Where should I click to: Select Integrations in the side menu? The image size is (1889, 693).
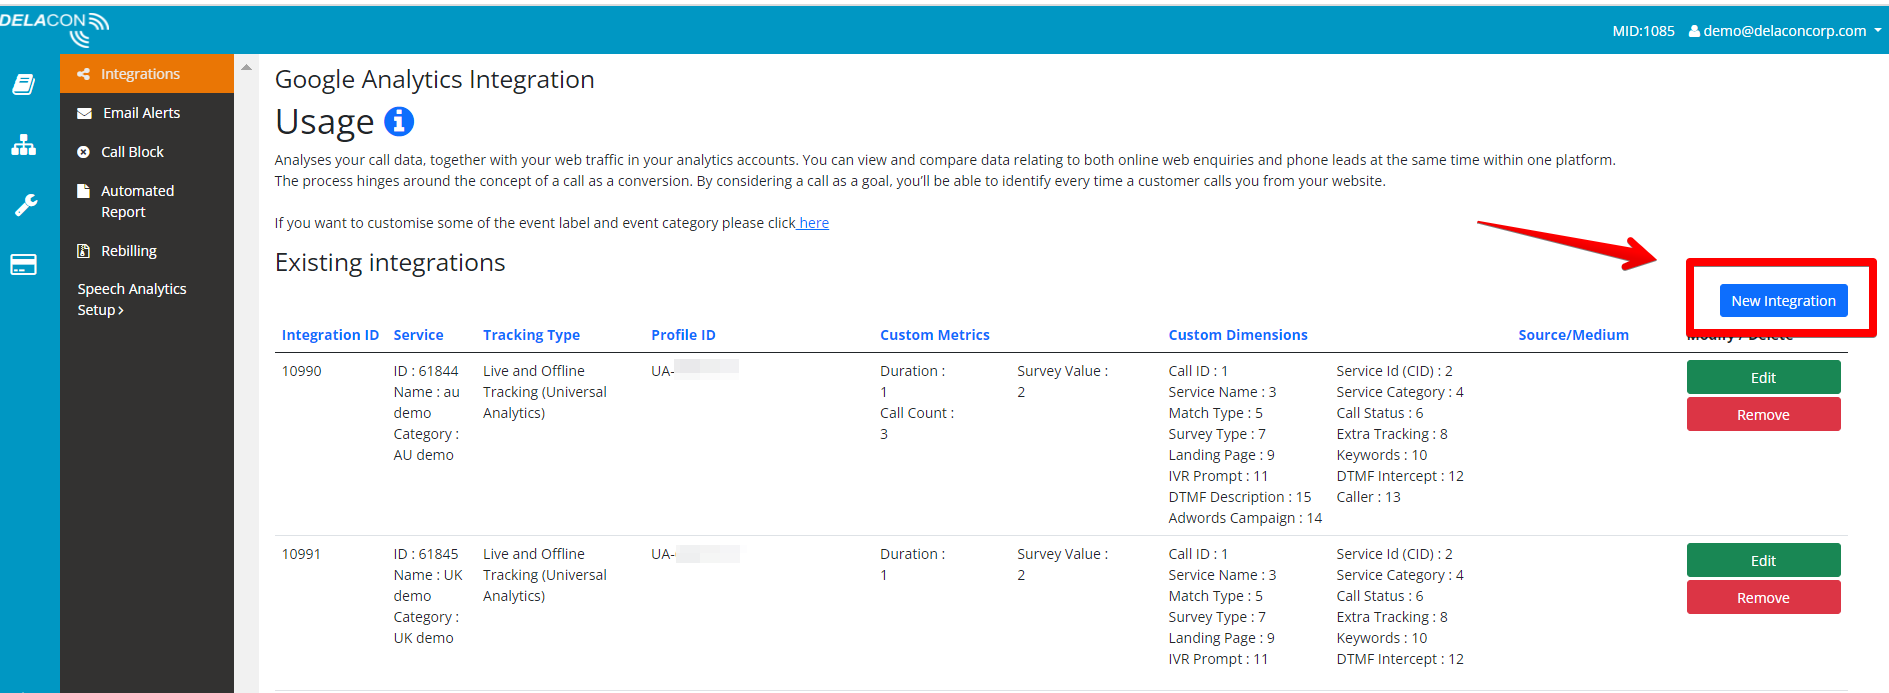tap(147, 74)
